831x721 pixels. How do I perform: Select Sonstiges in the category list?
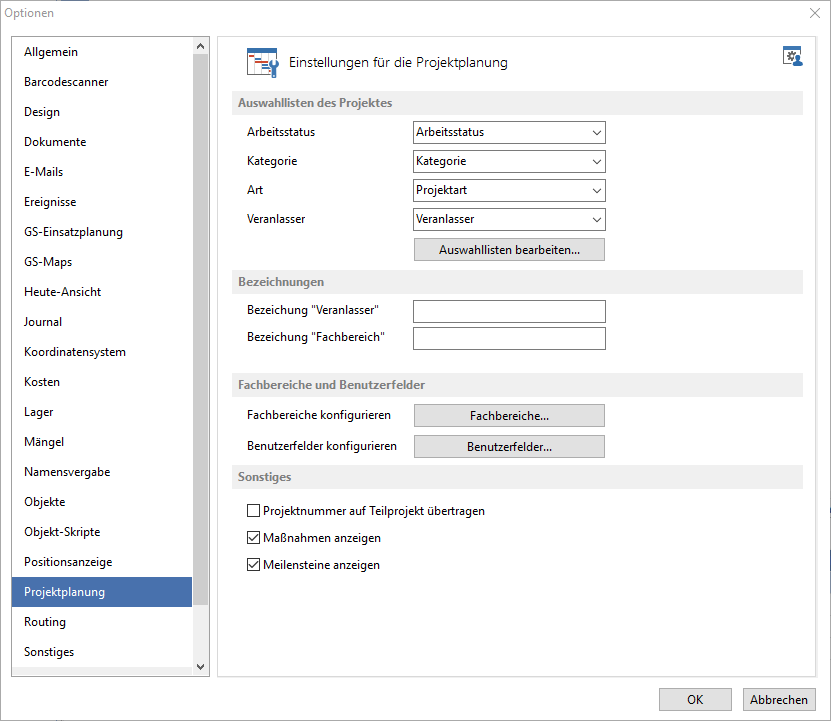click(x=102, y=652)
